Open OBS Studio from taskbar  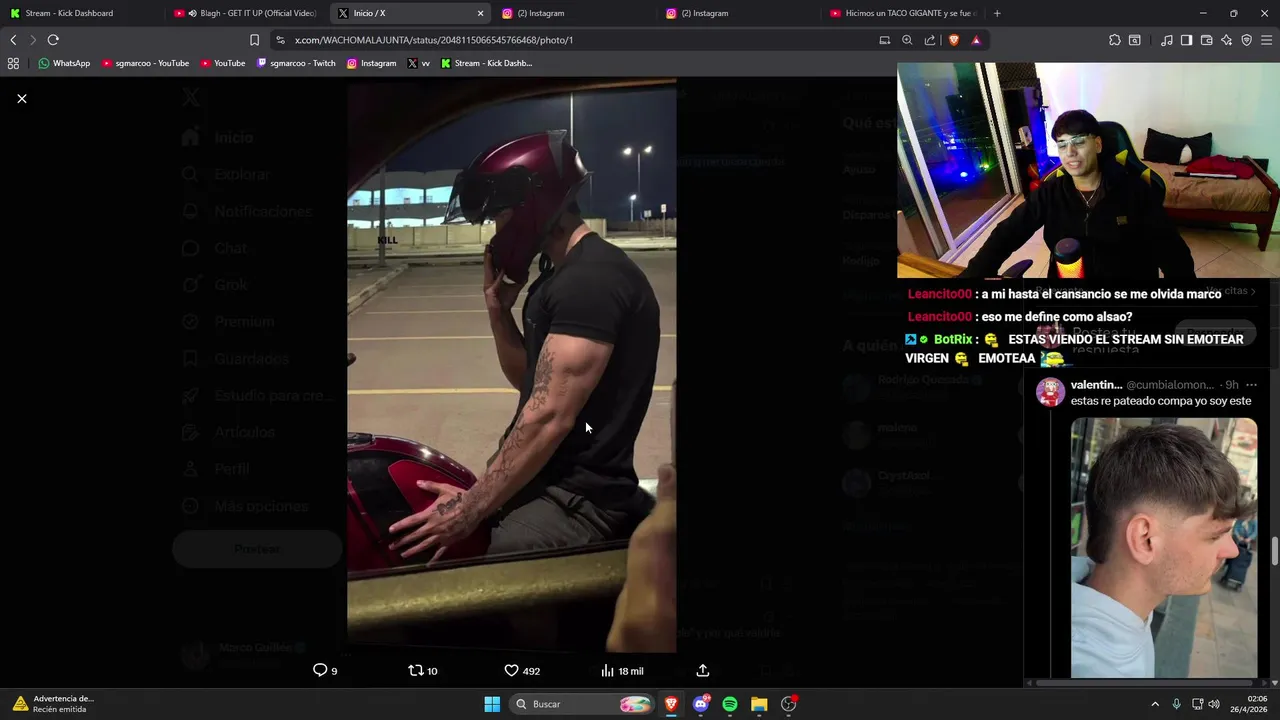click(789, 704)
